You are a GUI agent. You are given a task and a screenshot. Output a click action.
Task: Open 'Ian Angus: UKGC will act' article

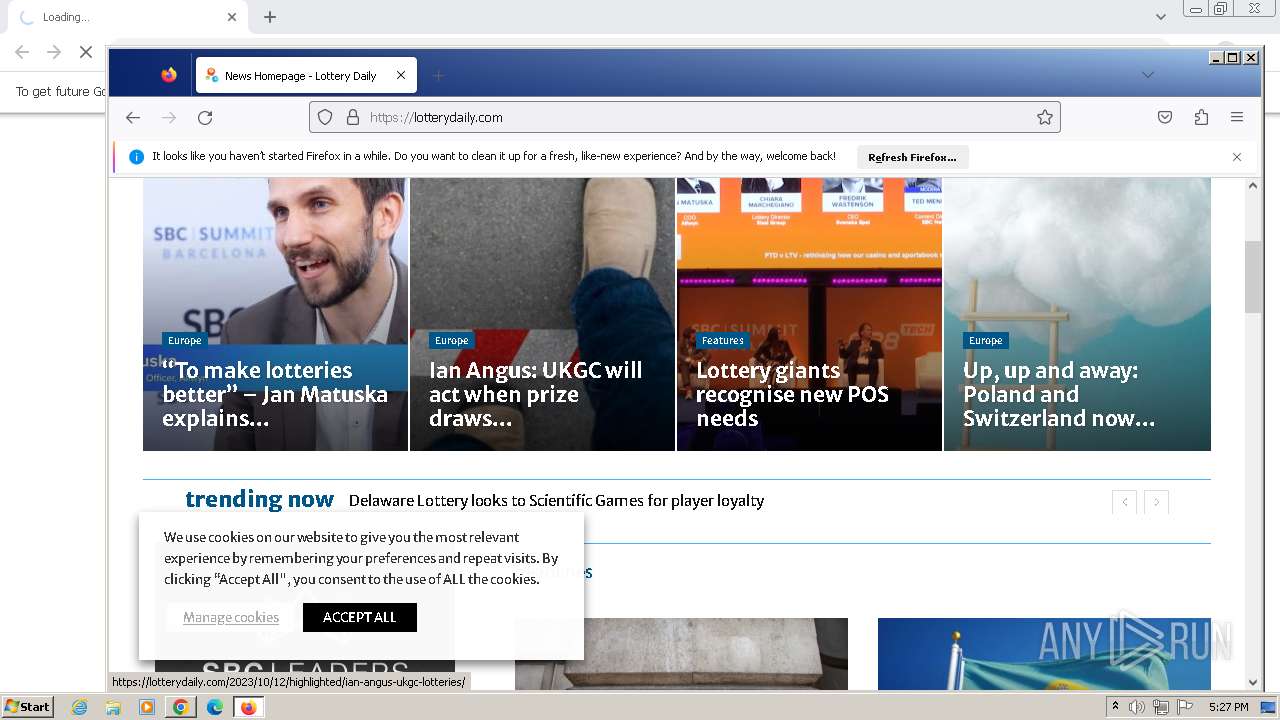pos(536,394)
